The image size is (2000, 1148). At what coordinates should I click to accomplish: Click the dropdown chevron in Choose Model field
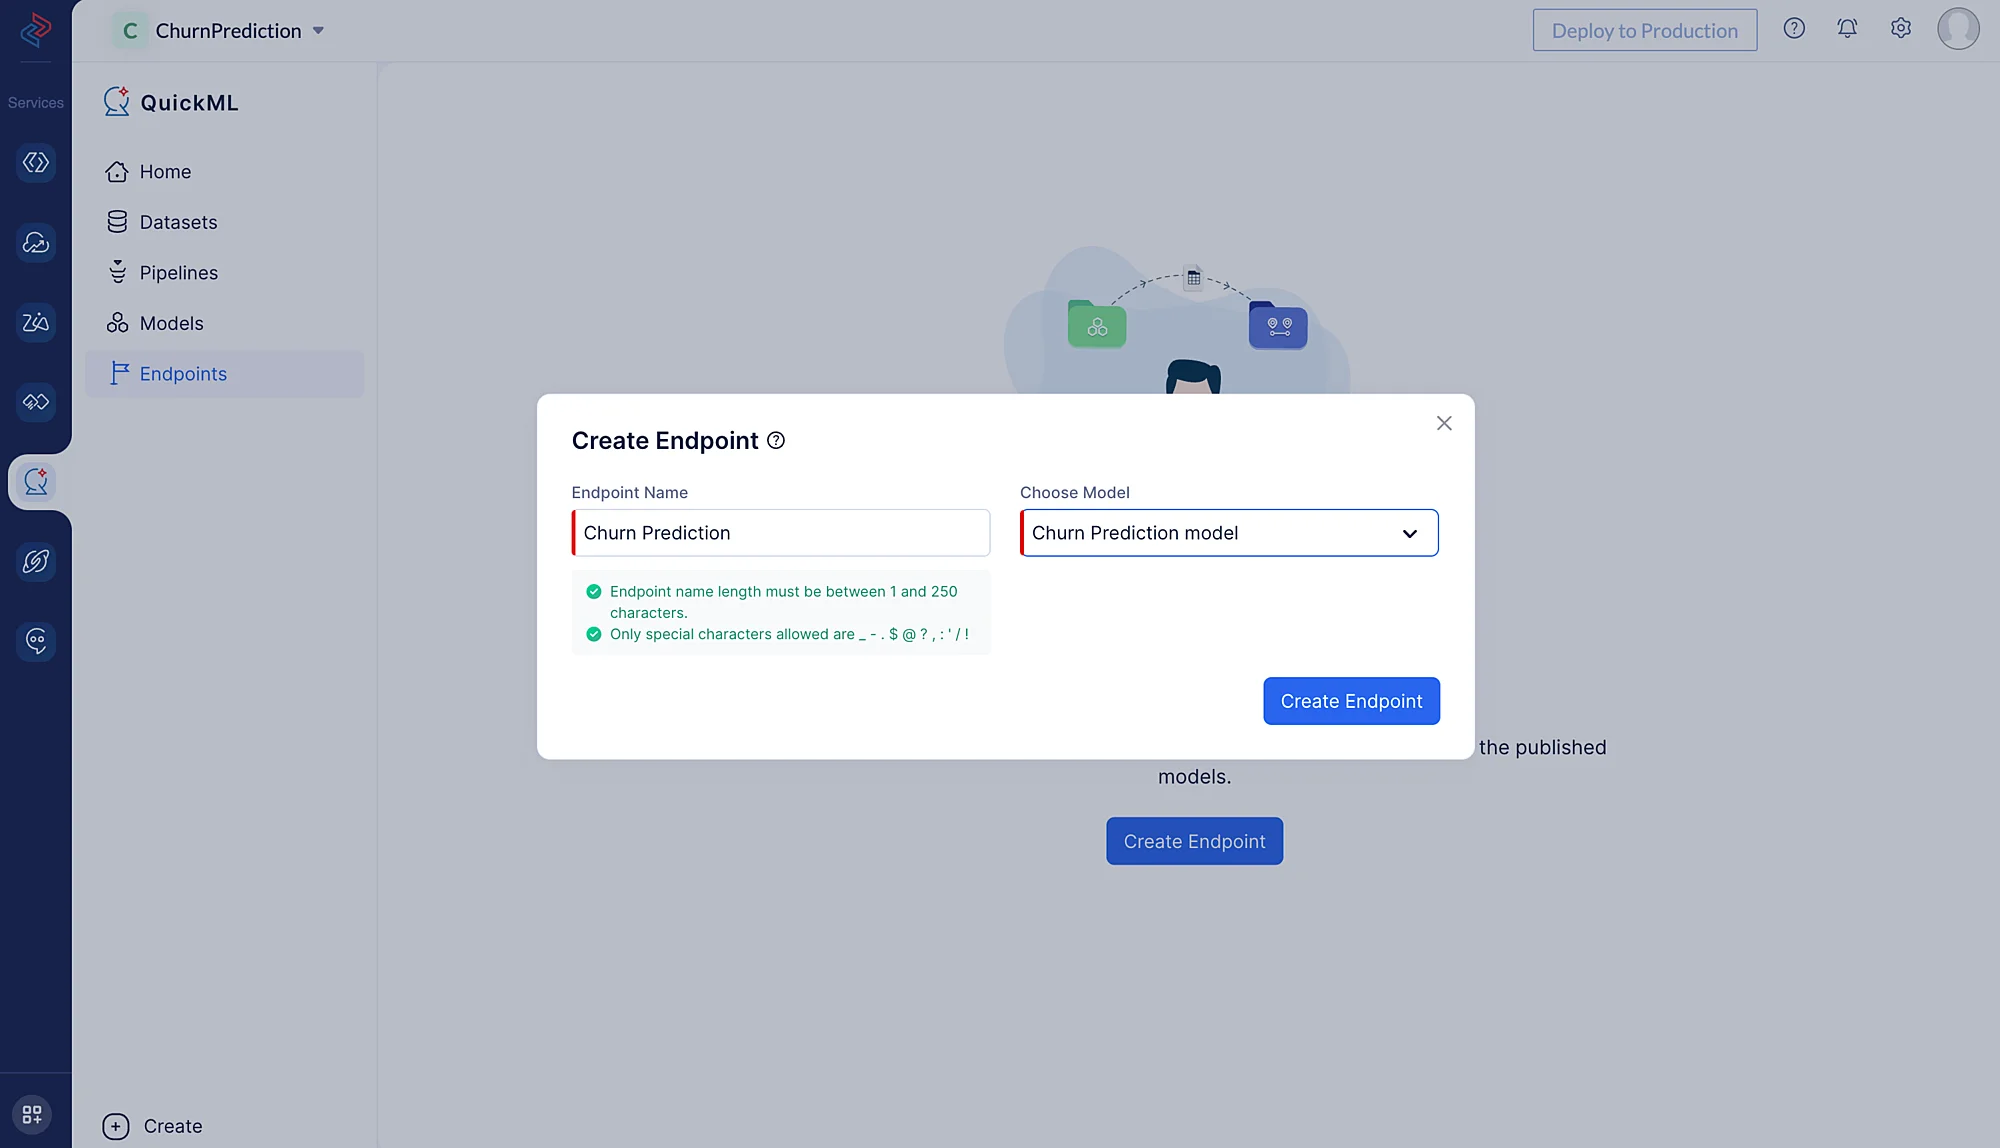point(1410,534)
